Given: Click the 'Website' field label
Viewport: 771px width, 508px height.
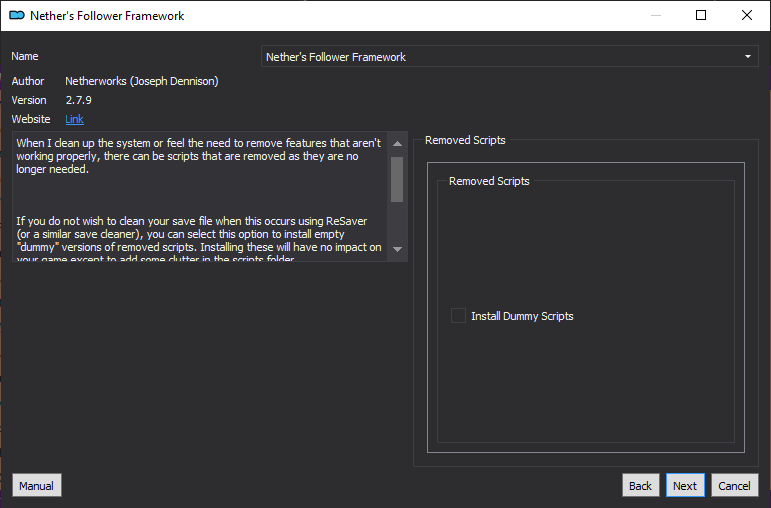Looking at the screenshot, I should [x=30, y=119].
